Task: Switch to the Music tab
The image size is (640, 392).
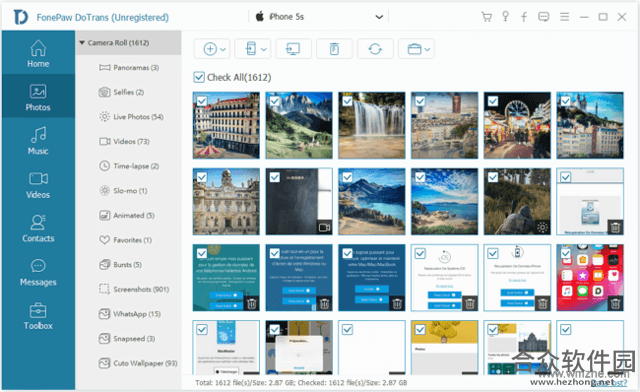Action: 38,140
